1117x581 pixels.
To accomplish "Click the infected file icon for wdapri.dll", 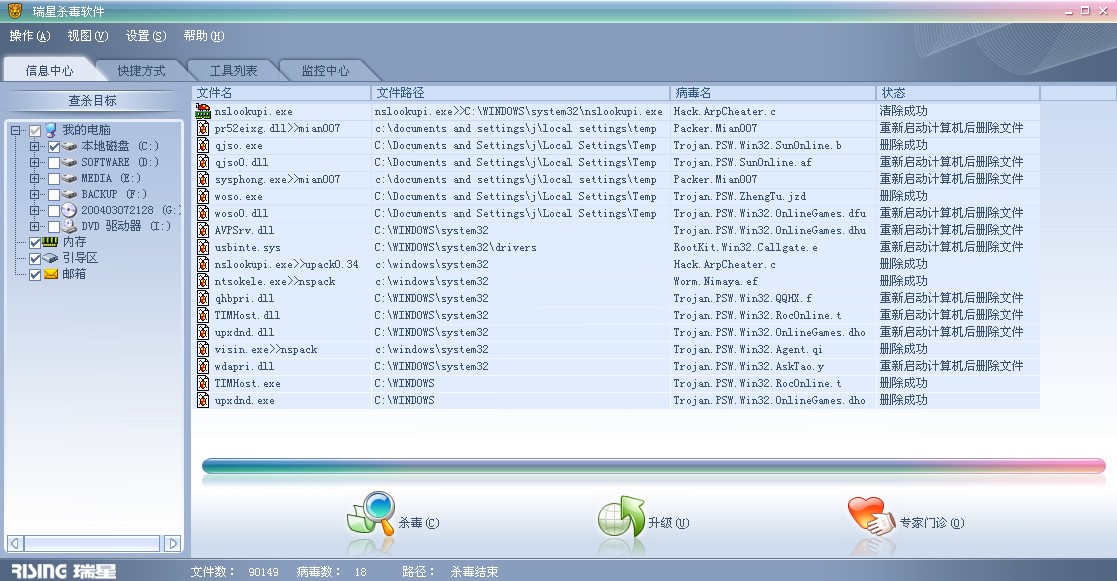I will pyautogui.click(x=203, y=366).
